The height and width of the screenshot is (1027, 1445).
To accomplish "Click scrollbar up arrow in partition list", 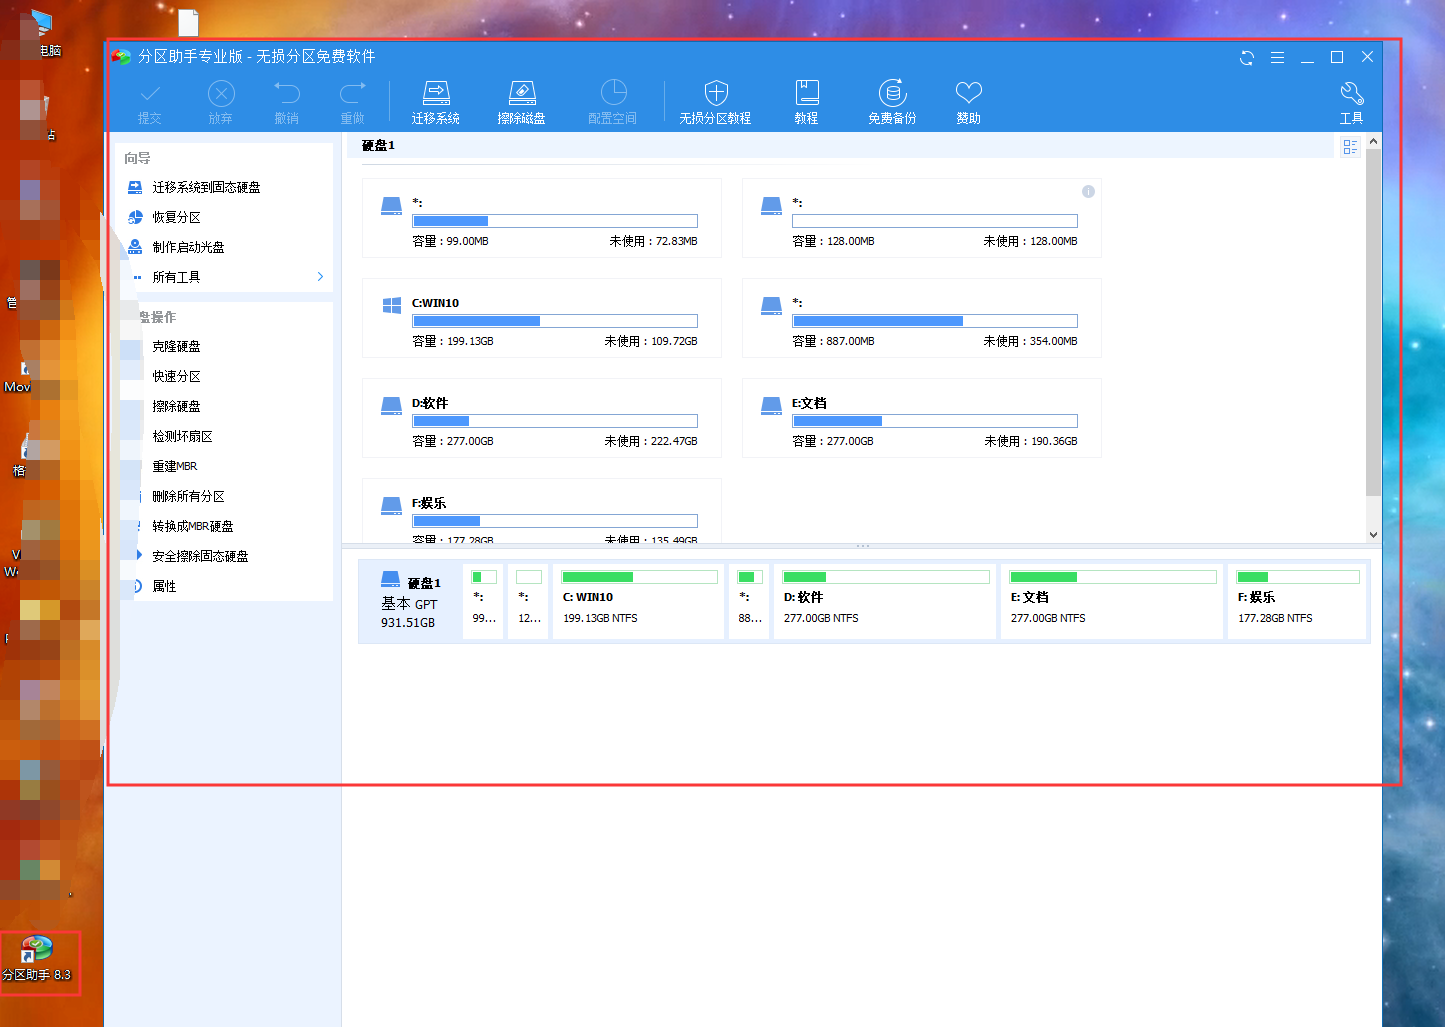I will (1374, 141).
